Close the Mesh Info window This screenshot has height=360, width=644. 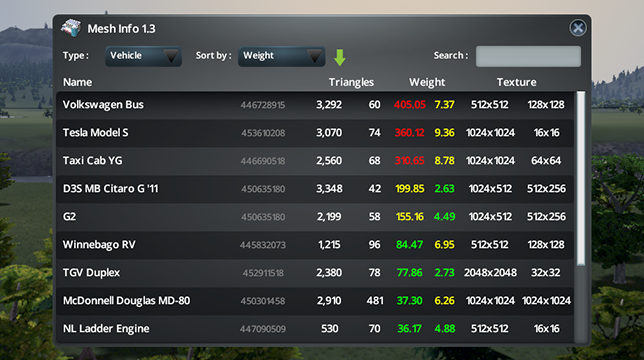coord(578,28)
